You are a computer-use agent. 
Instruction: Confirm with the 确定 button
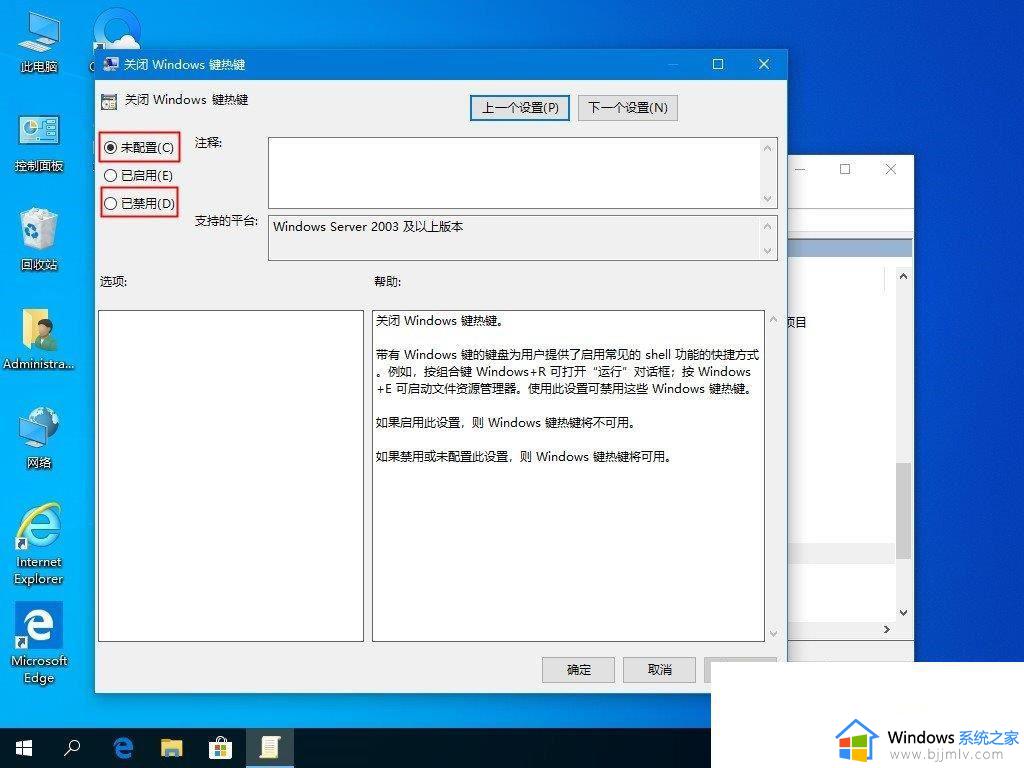[x=579, y=669]
